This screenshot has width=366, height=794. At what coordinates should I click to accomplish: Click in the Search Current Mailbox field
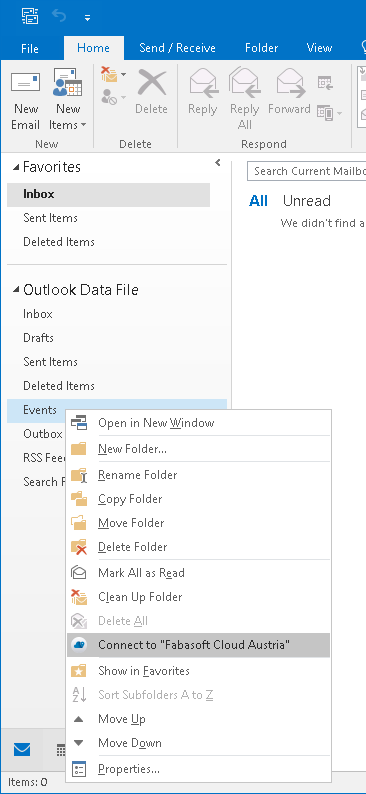pyautogui.click(x=307, y=171)
